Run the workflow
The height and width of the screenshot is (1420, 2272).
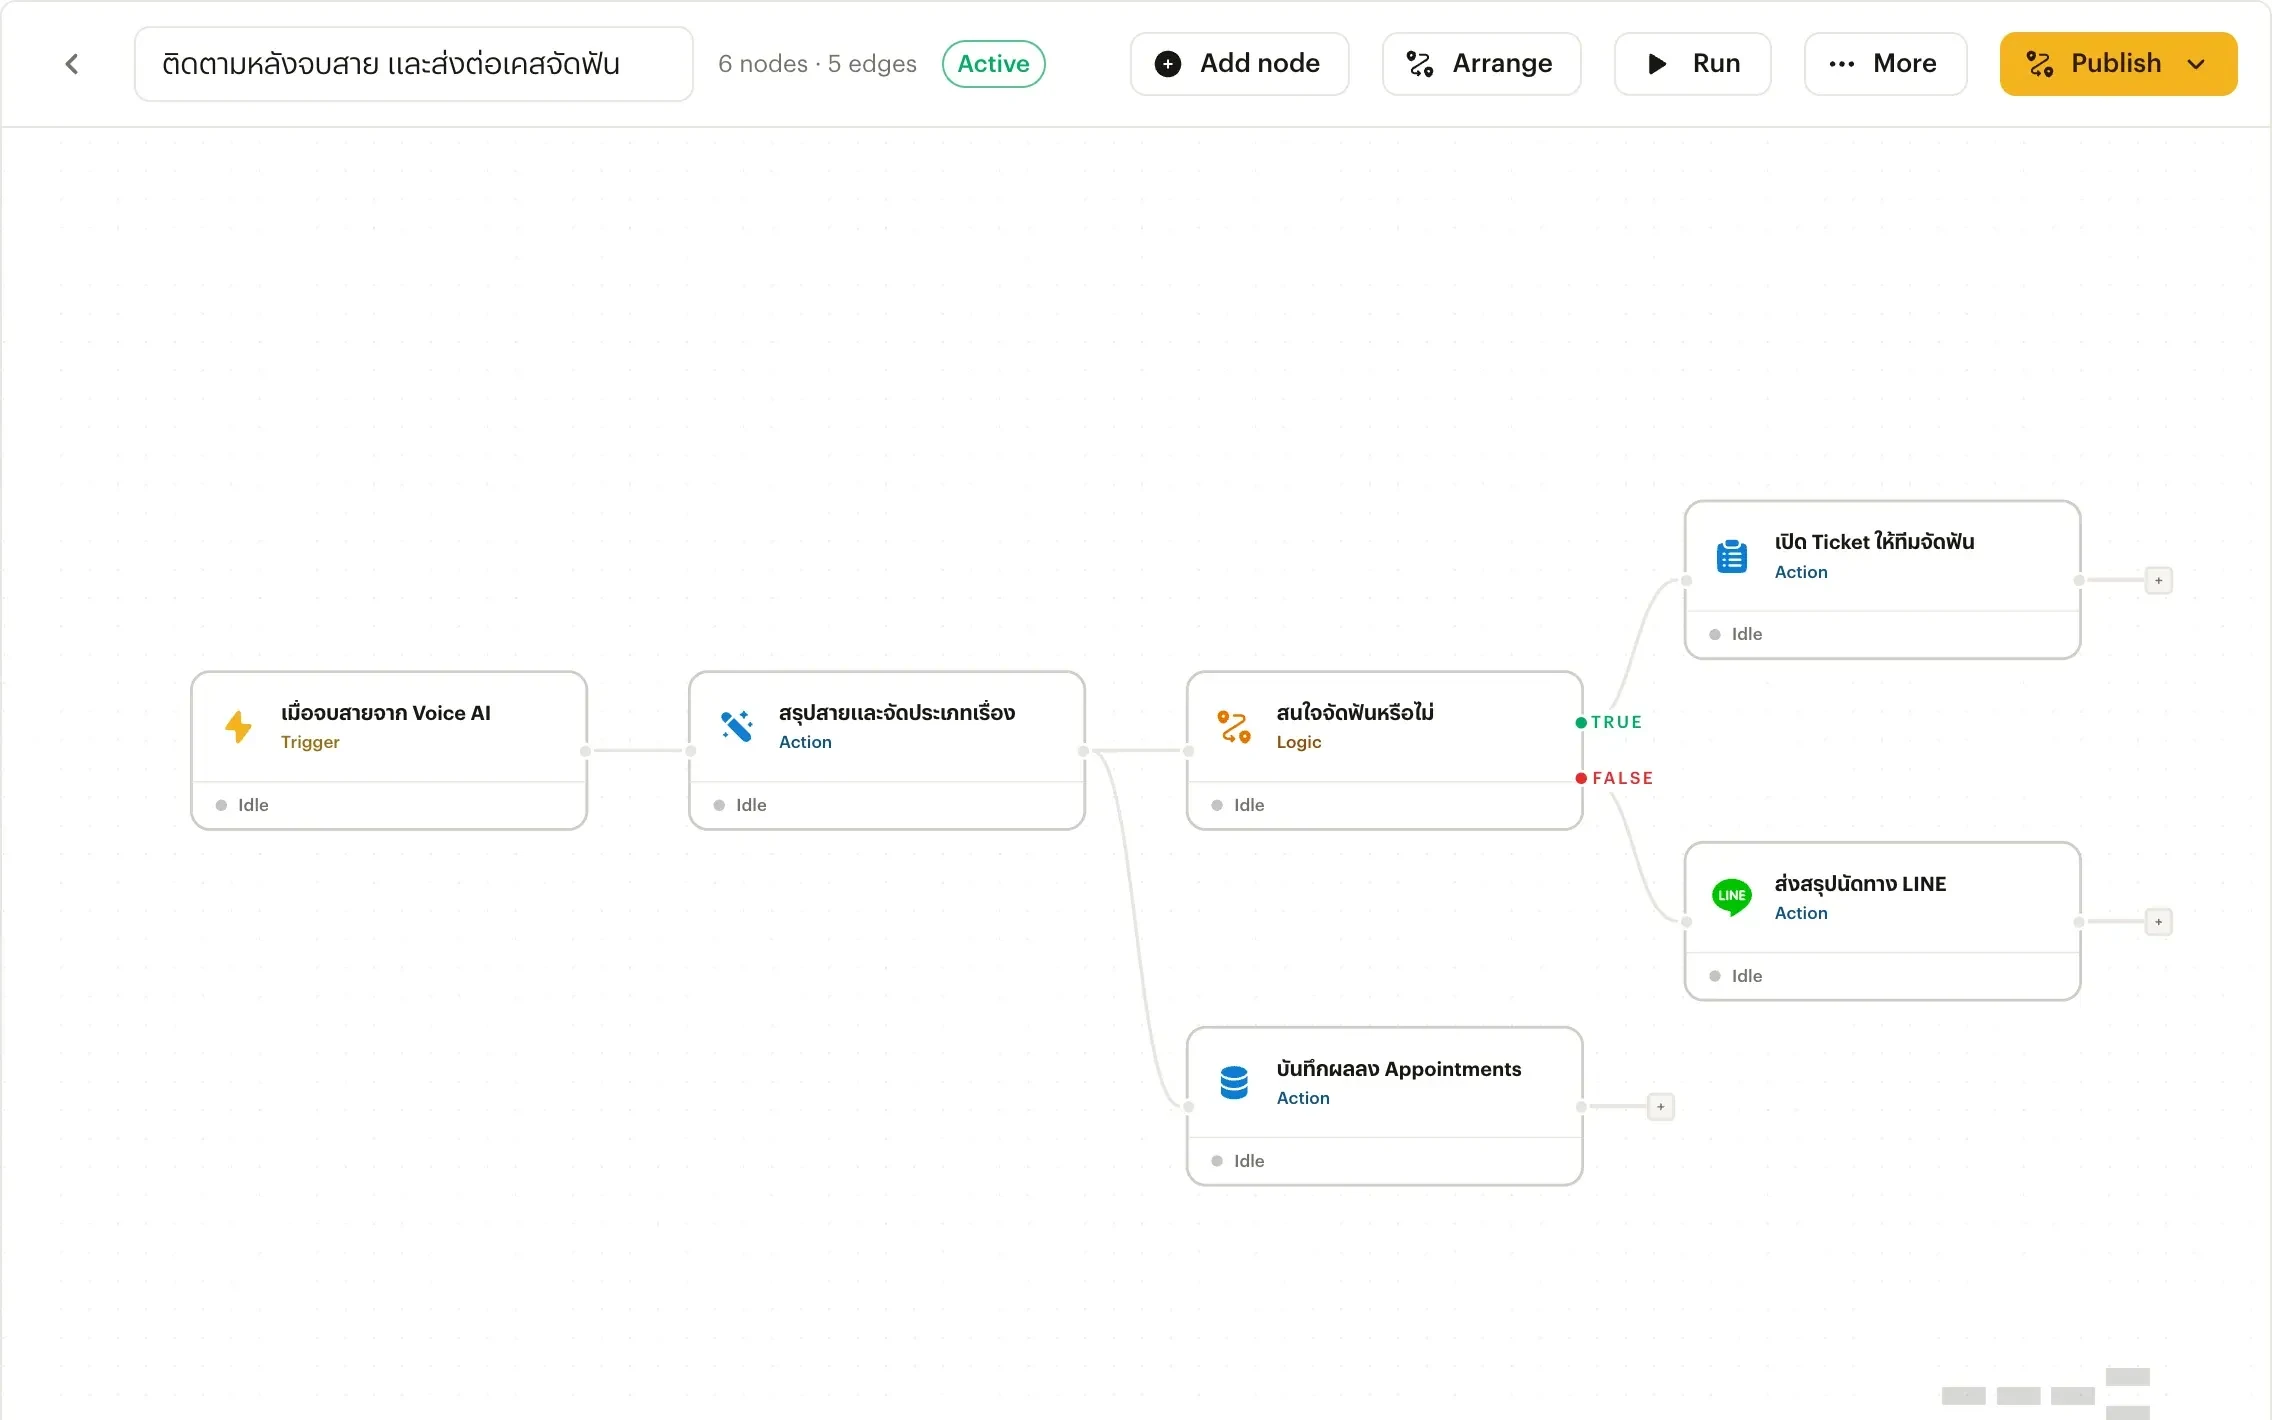tap(1692, 64)
